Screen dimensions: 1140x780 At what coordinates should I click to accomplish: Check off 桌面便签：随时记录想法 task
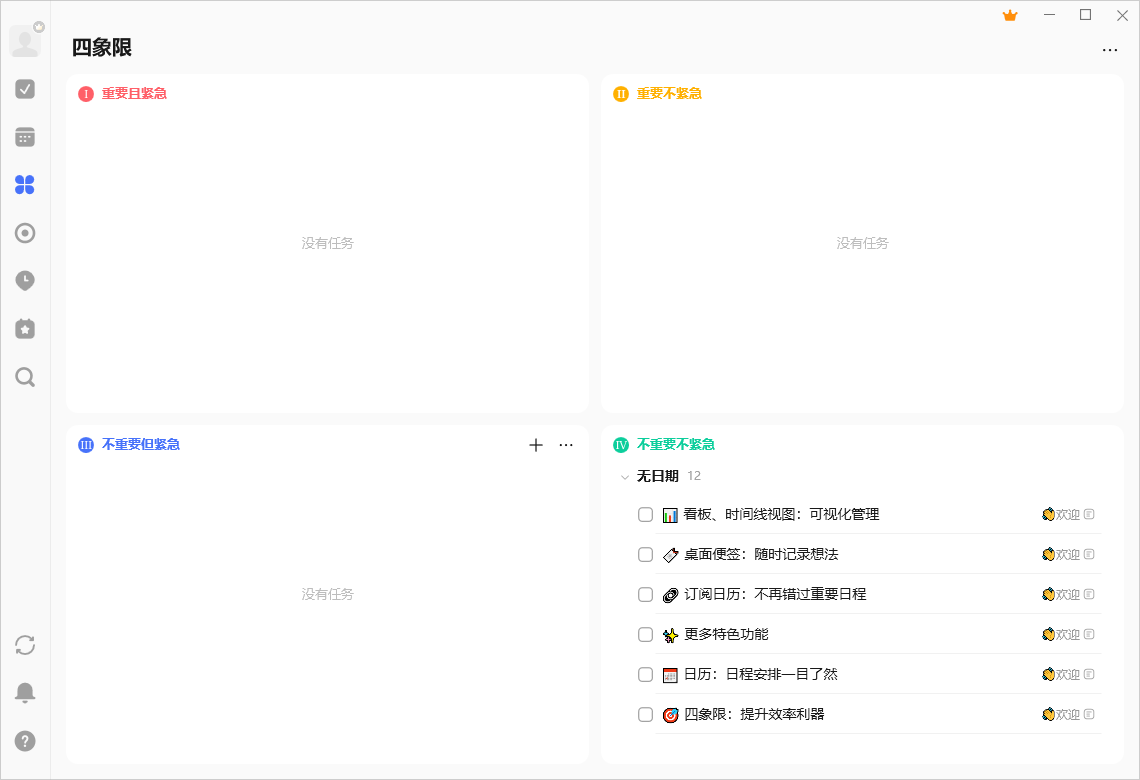[x=646, y=555]
